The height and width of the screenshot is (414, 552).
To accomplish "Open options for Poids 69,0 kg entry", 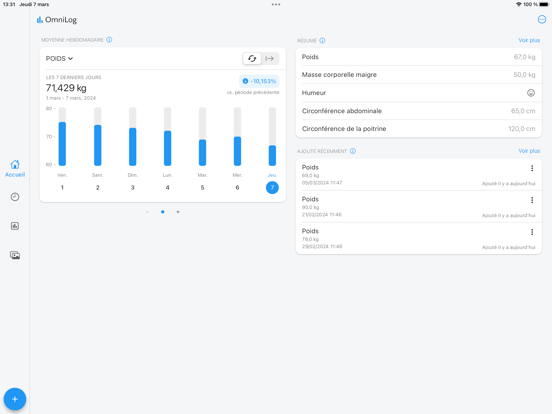I will click(532, 168).
